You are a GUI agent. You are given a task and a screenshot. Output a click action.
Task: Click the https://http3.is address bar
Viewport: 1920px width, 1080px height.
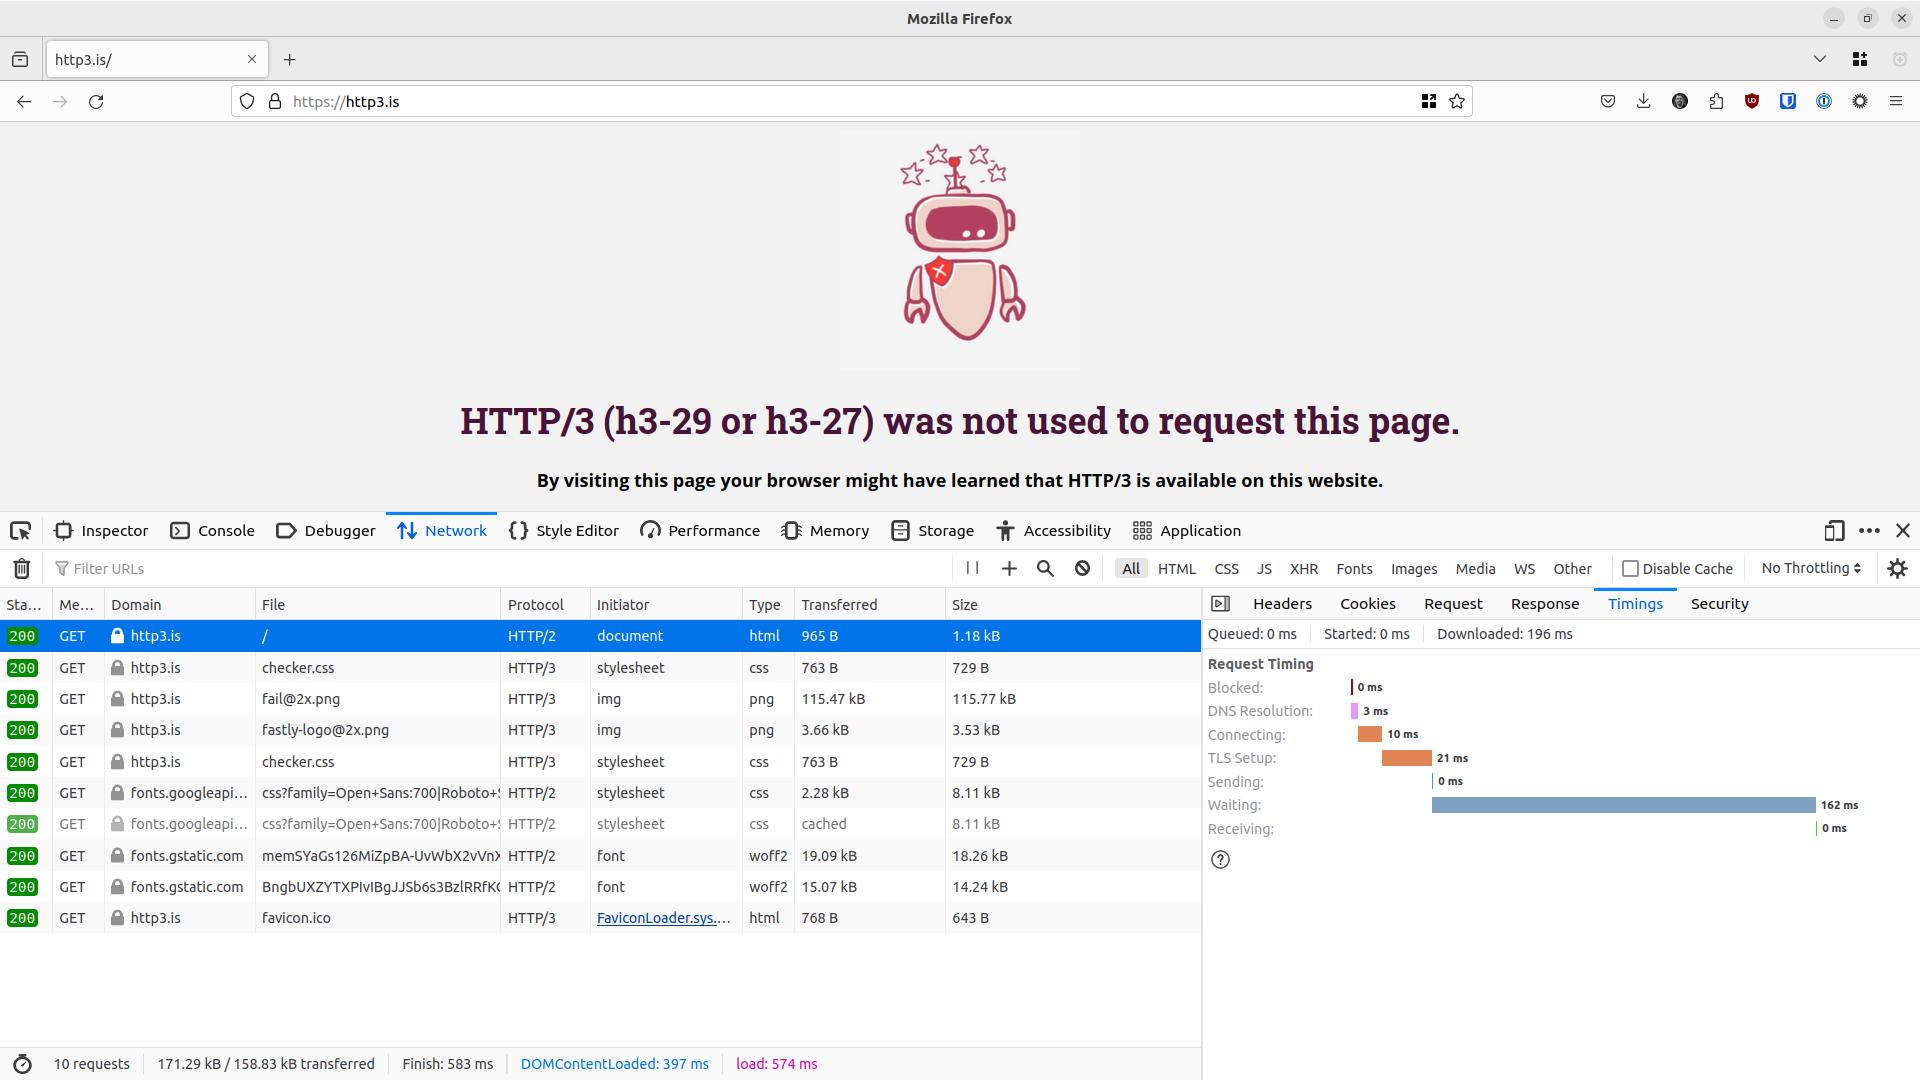click(x=850, y=101)
